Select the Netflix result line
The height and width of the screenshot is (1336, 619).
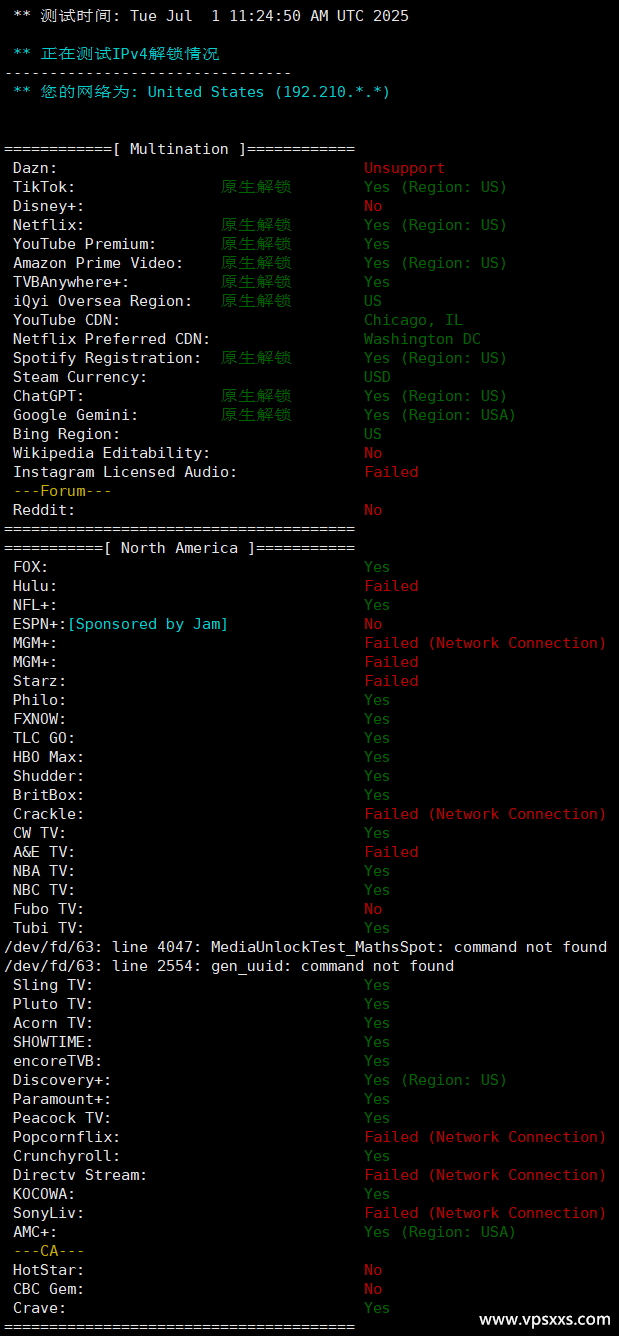[260, 225]
